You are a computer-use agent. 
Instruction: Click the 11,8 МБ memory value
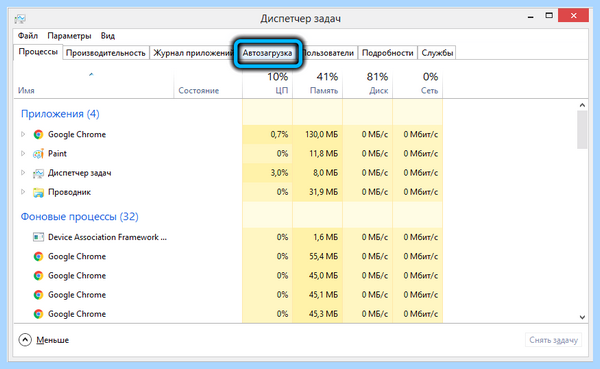323,153
